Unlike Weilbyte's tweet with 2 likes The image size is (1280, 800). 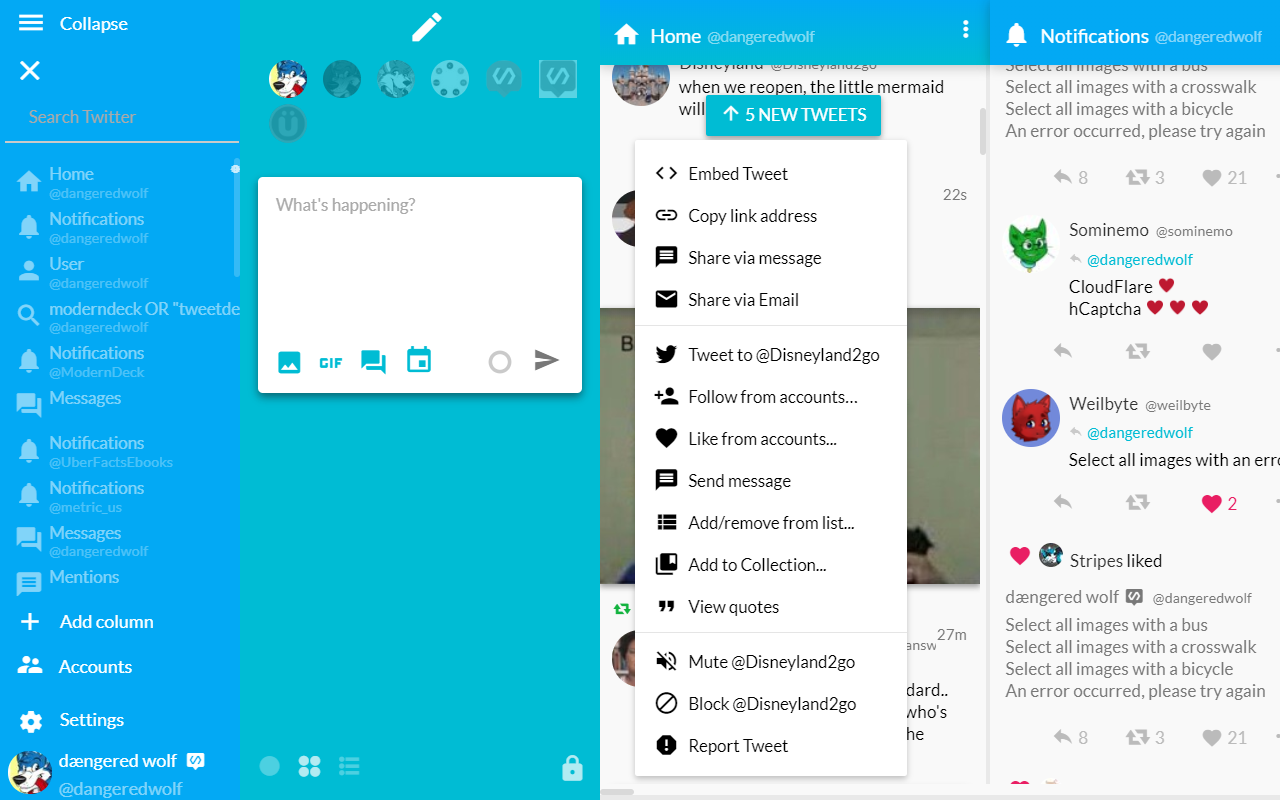pyautogui.click(x=1212, y=503)
